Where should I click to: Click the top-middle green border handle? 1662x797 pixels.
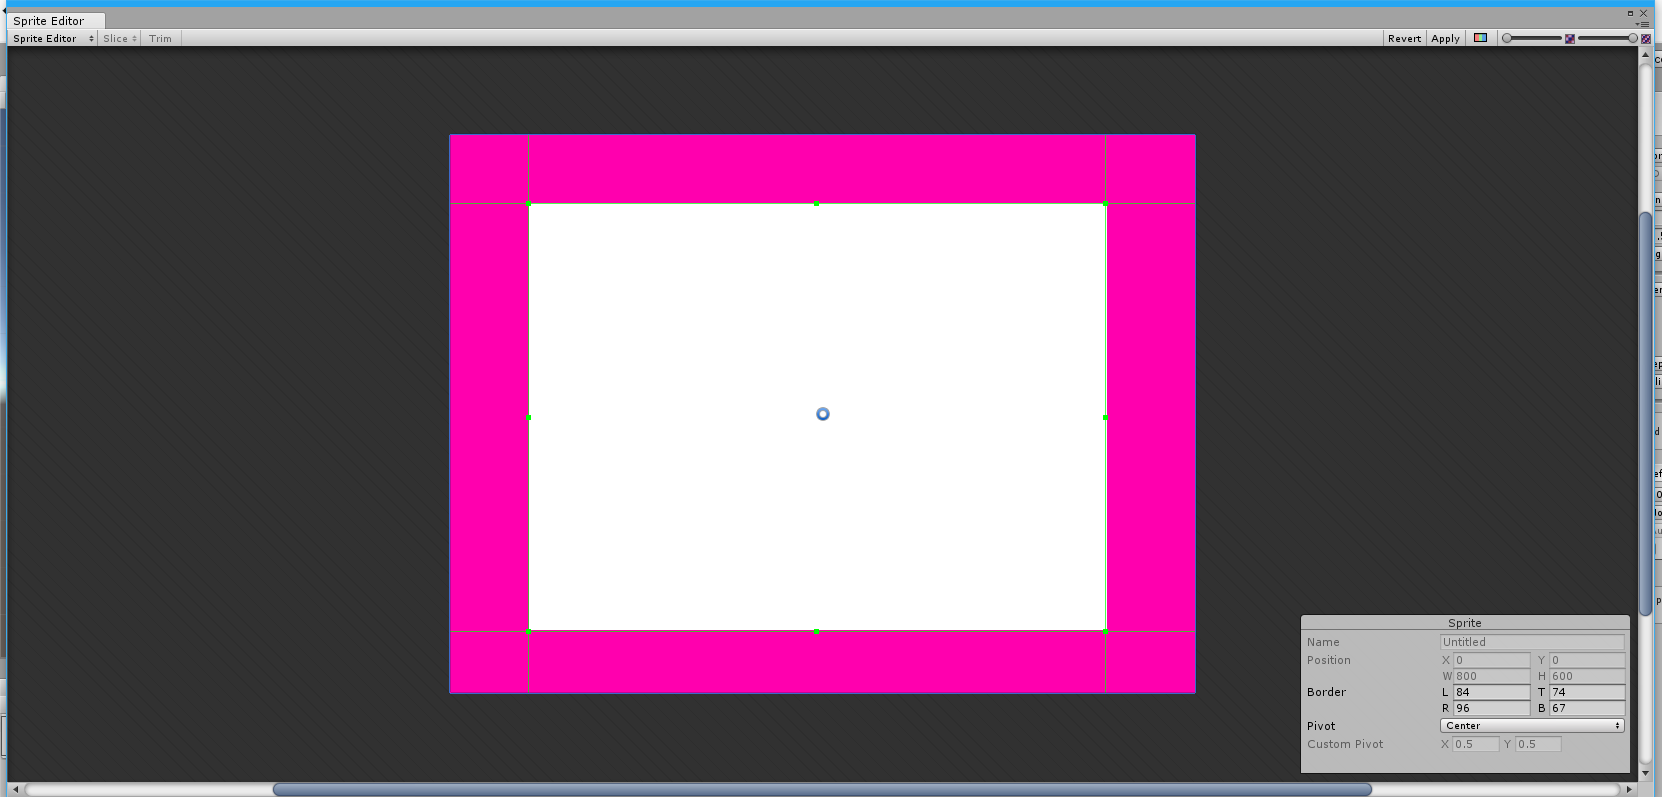click(x=816, y=204)
